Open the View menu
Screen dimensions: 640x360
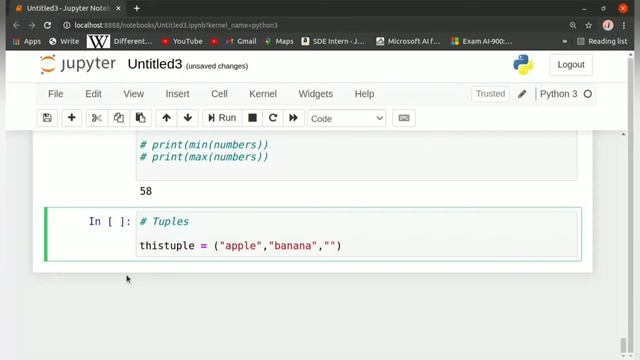point(133,94)
